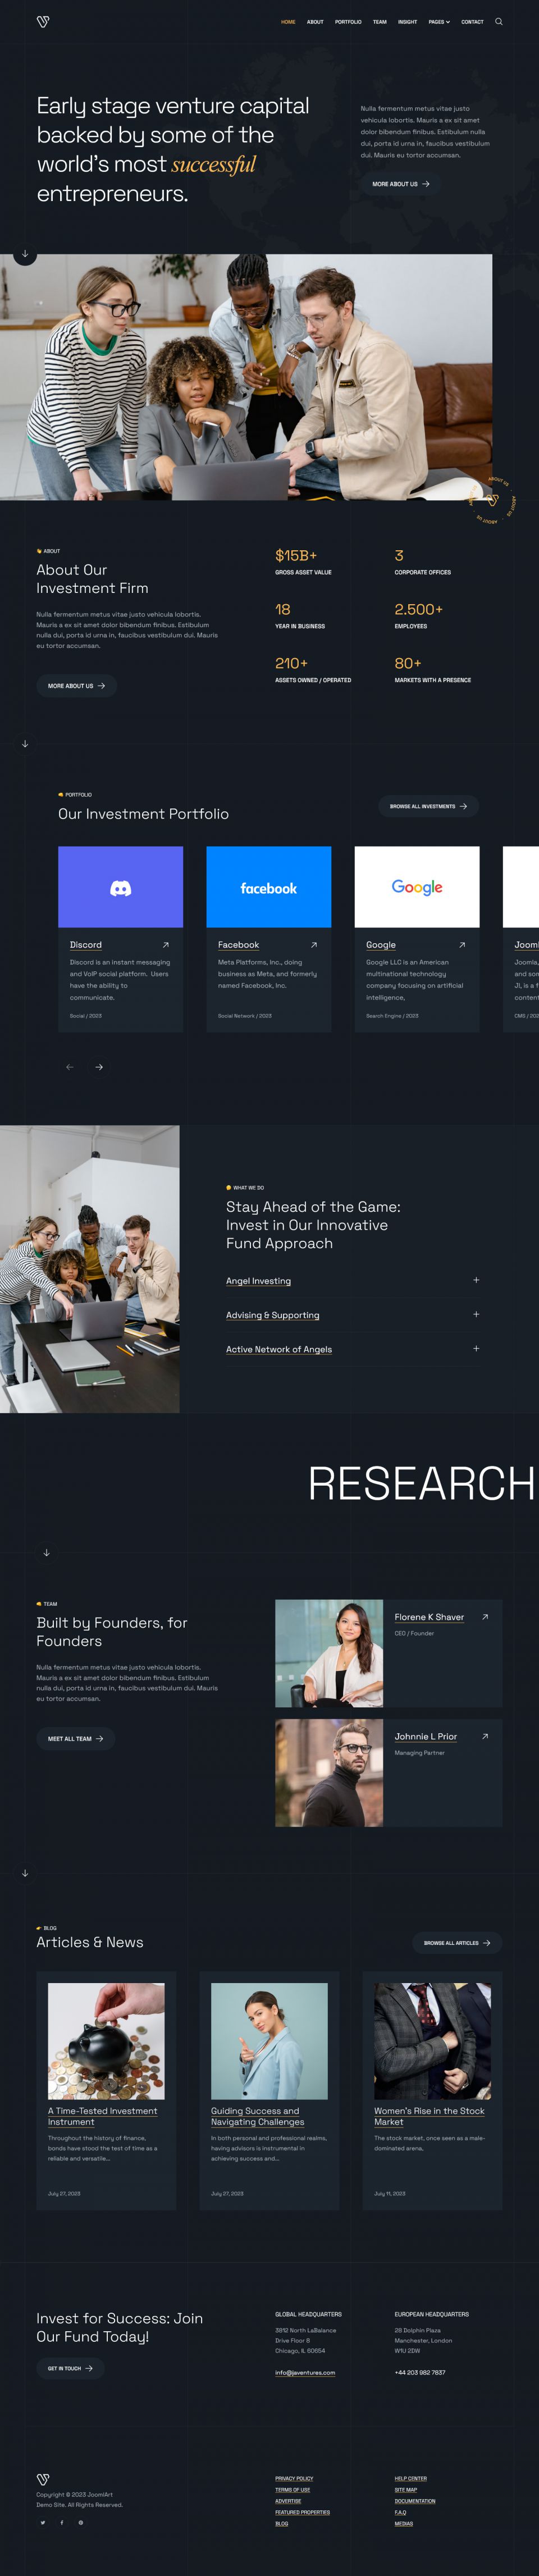
Task: Navigate to the Insight menu item
Action: click(x=407, y=22)
